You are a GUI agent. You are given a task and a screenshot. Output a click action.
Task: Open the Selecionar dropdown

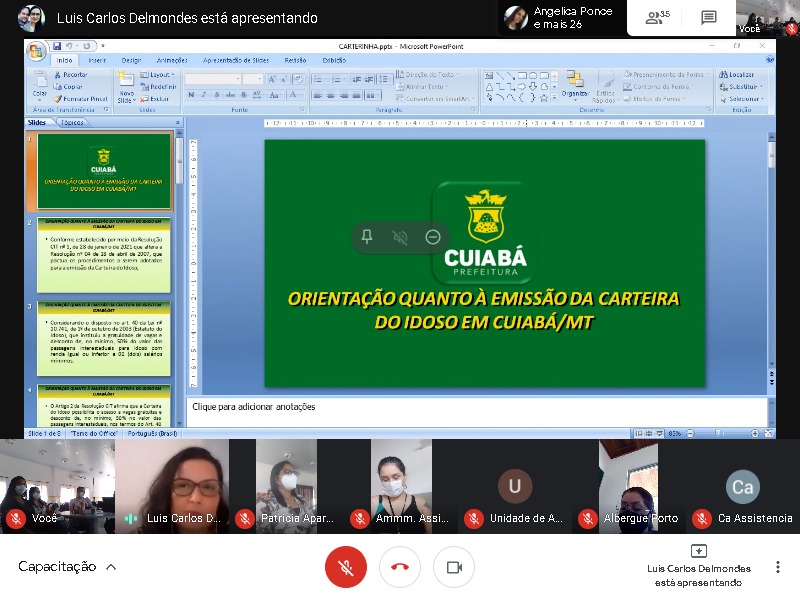click(742, 99)
